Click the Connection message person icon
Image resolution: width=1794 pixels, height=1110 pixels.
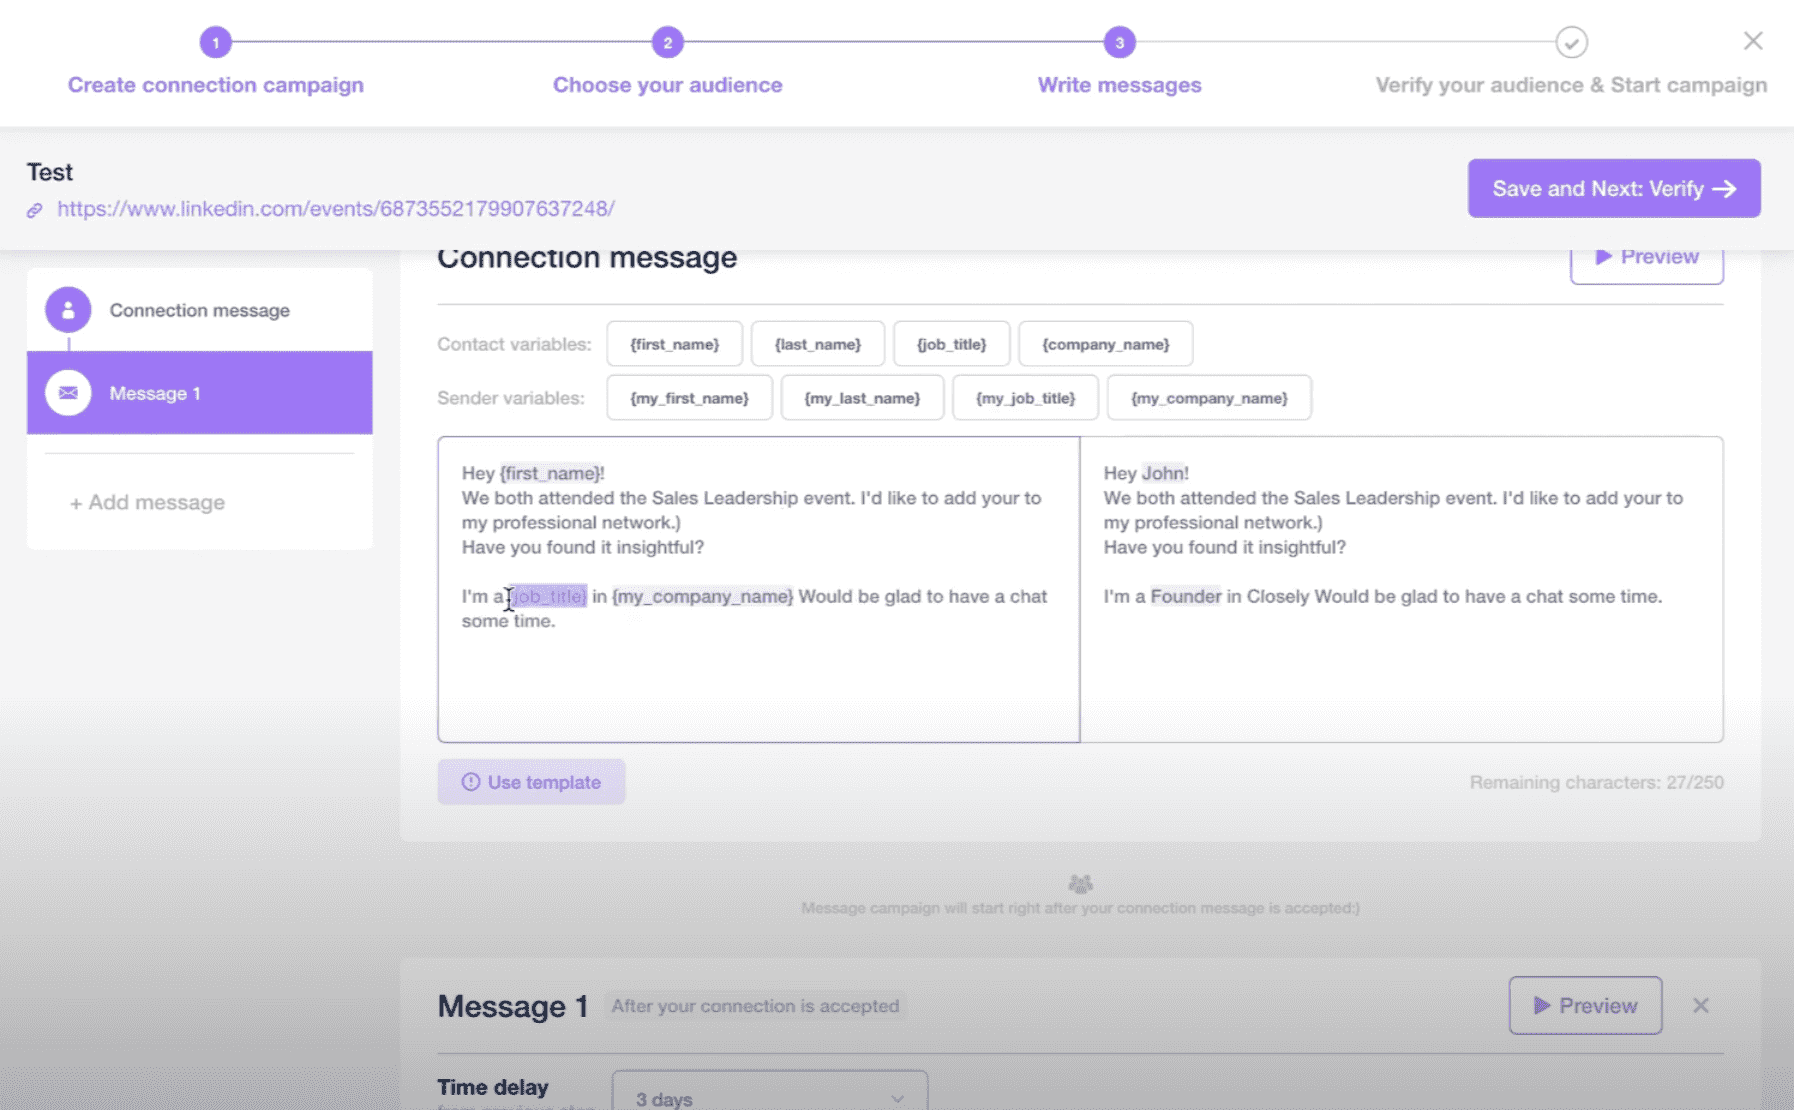click(68, 310)
